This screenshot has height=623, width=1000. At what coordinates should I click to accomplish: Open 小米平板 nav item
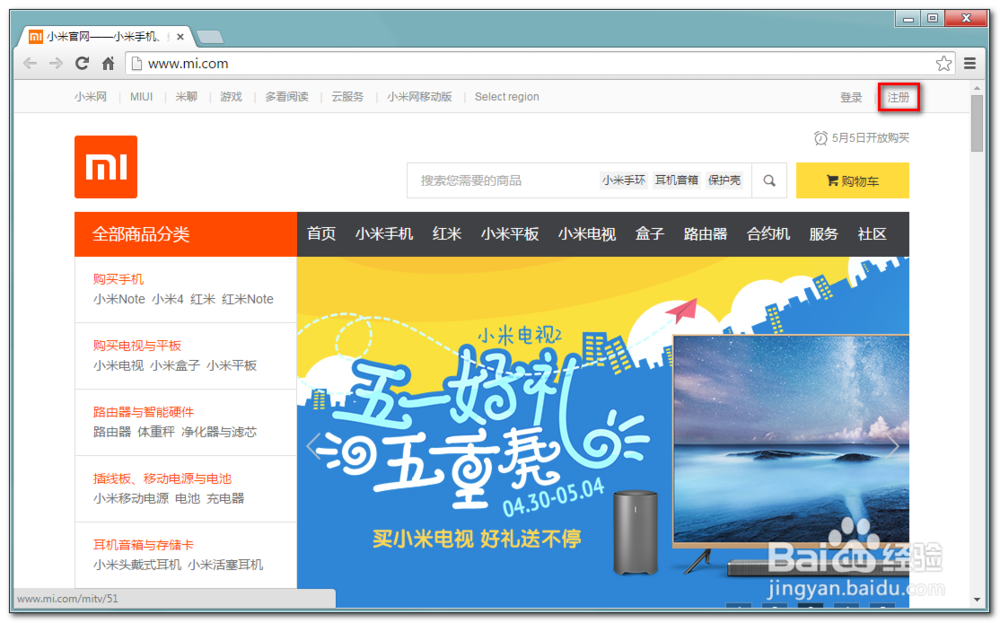tap(510, 234)
